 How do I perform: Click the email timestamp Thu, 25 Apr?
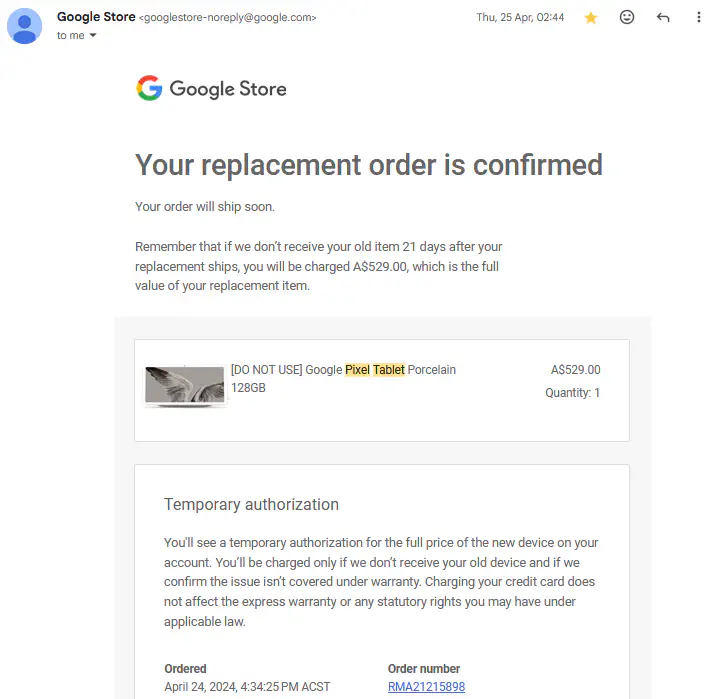(x=520, y=18)
